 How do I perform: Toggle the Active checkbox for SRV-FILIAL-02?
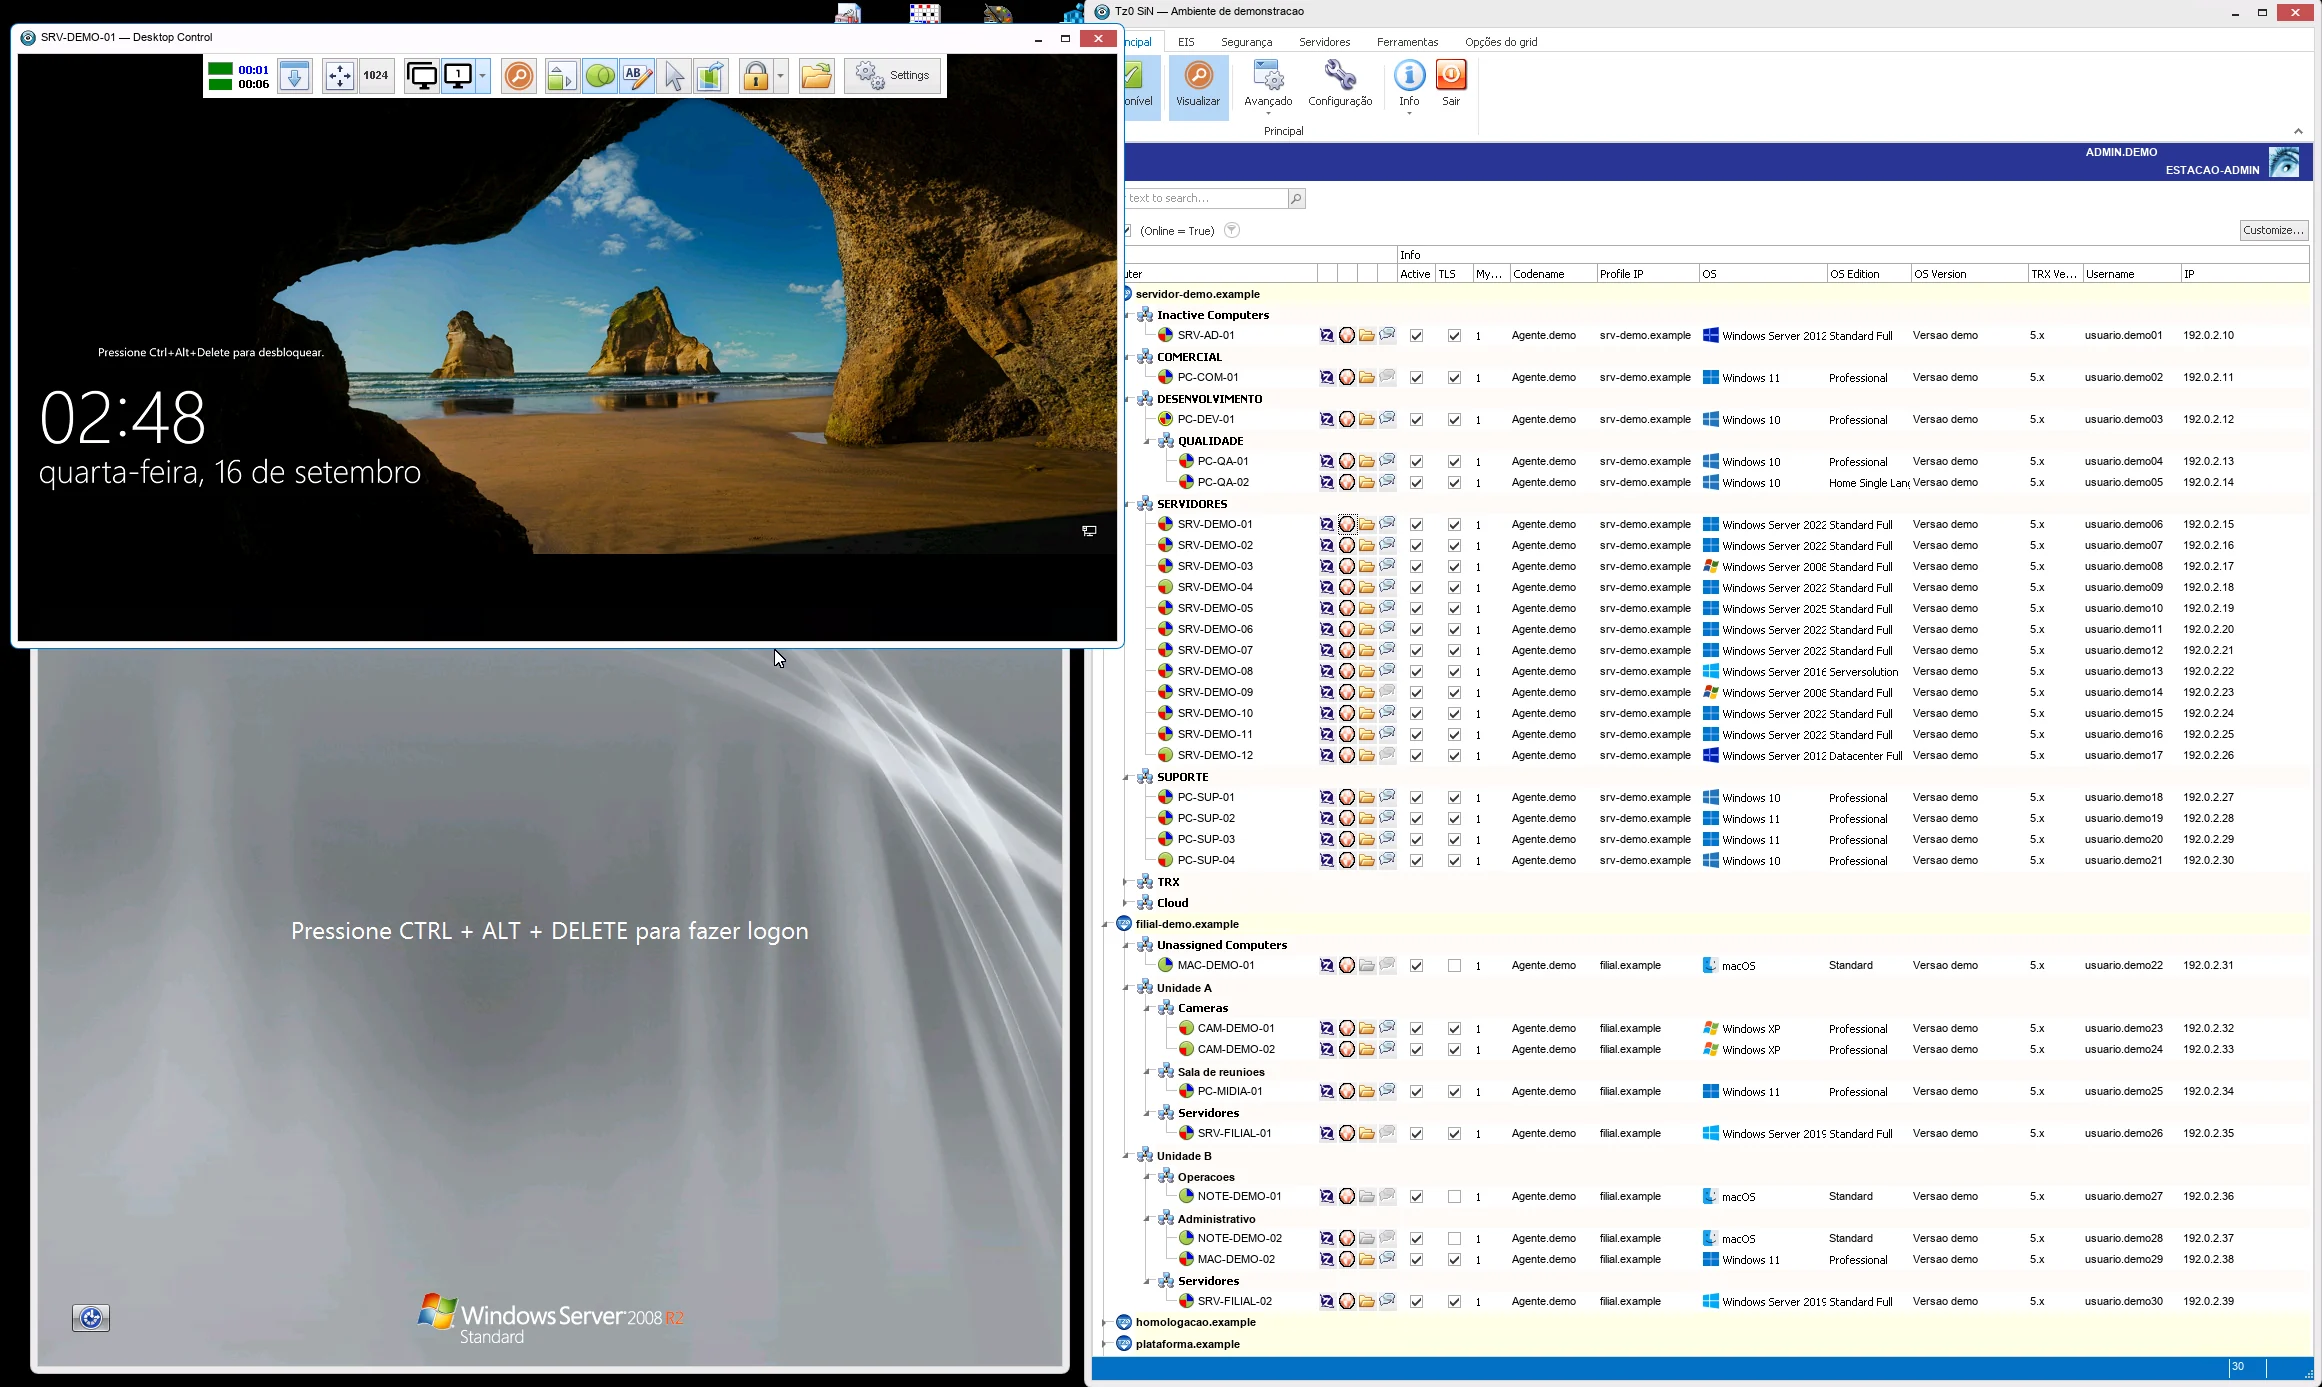(x=1416, y=1302)
